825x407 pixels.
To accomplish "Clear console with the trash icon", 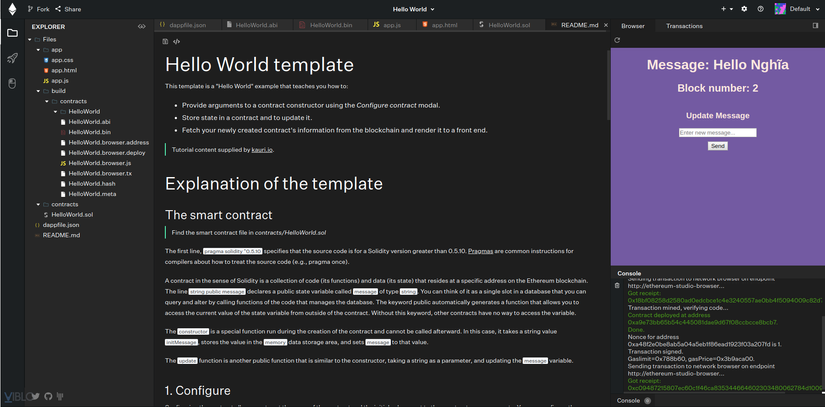I will (x=617, y=286).
